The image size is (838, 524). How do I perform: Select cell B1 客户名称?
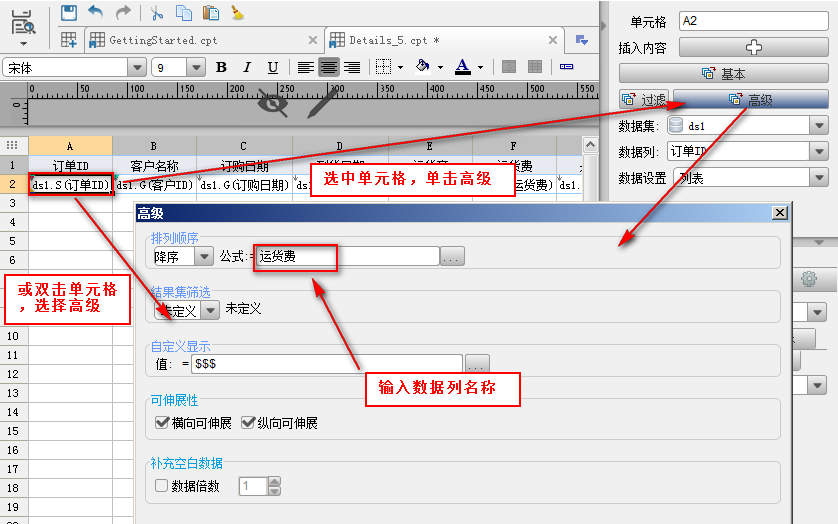click(x=154, y=166)
